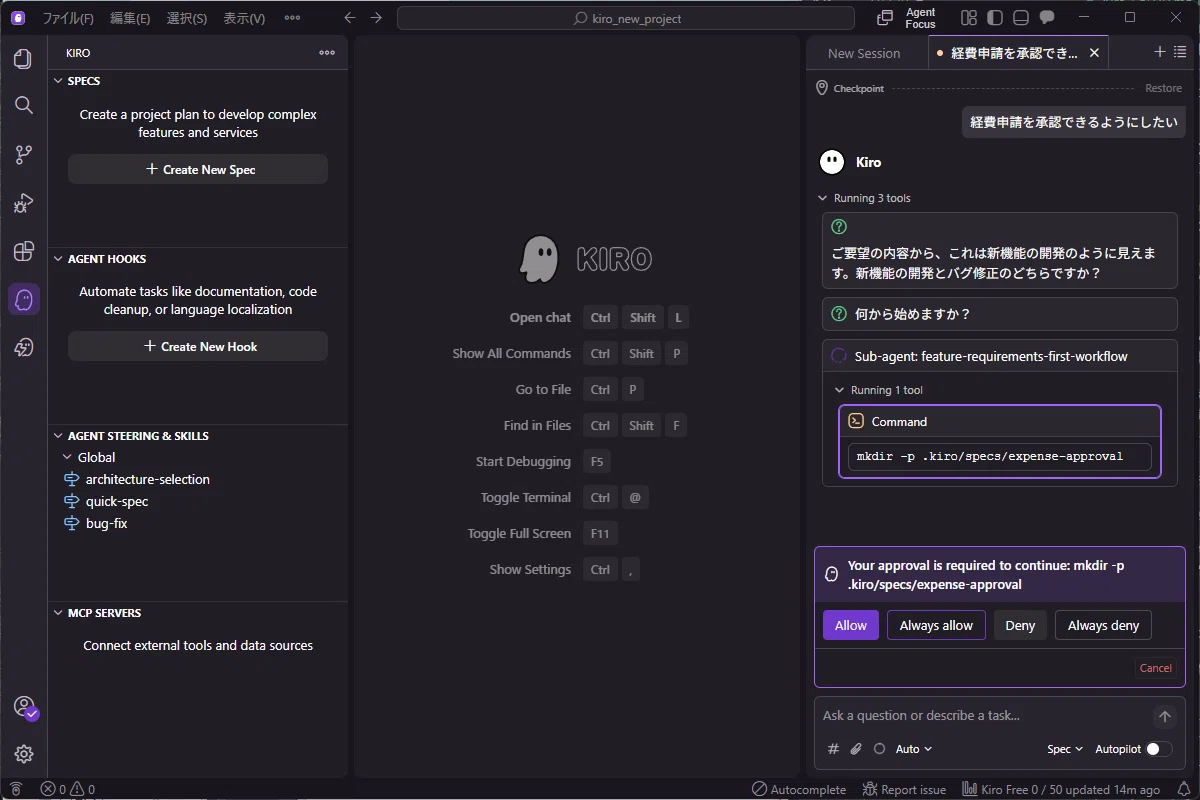Switch to the New Session tab

pos(864,53)
